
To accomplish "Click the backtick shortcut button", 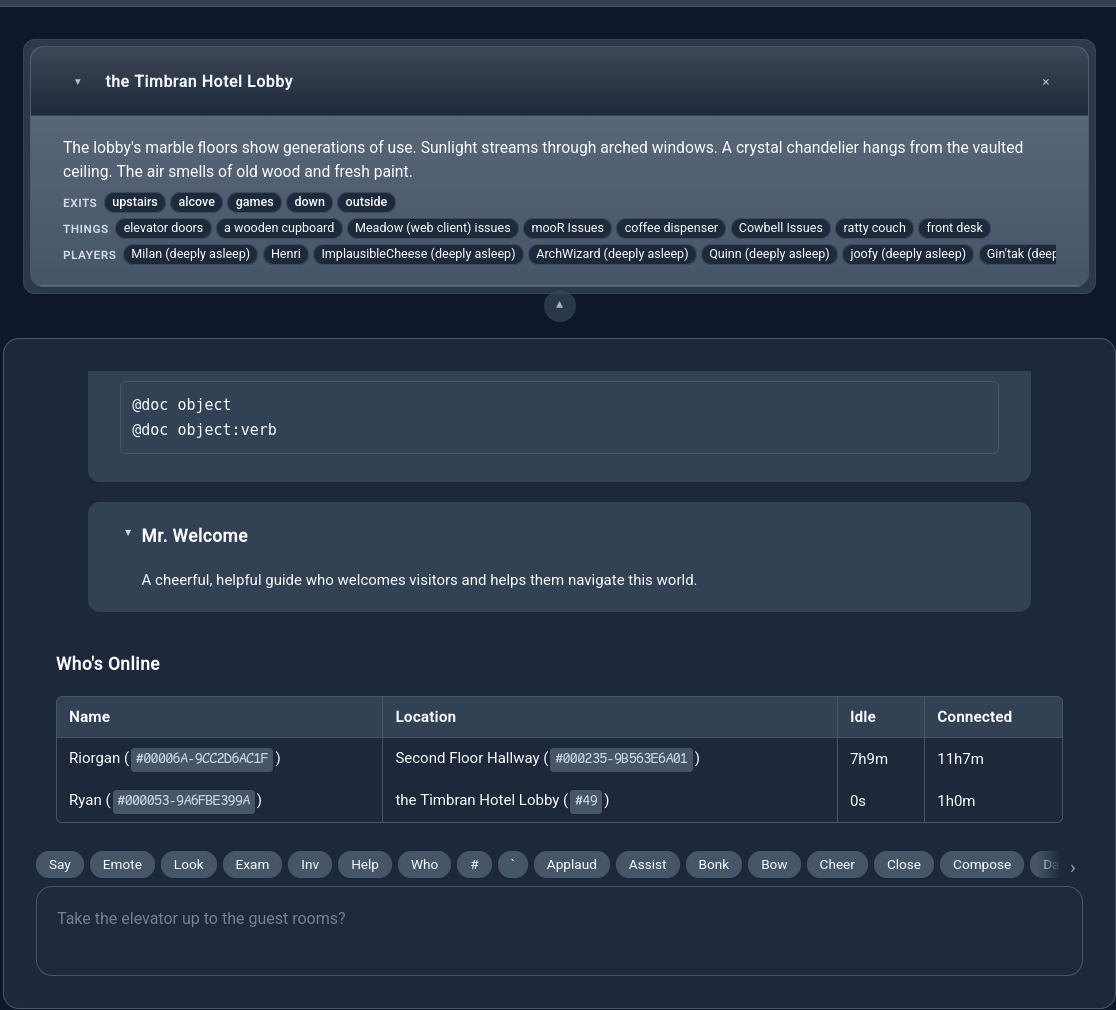I will coord(512,864).
